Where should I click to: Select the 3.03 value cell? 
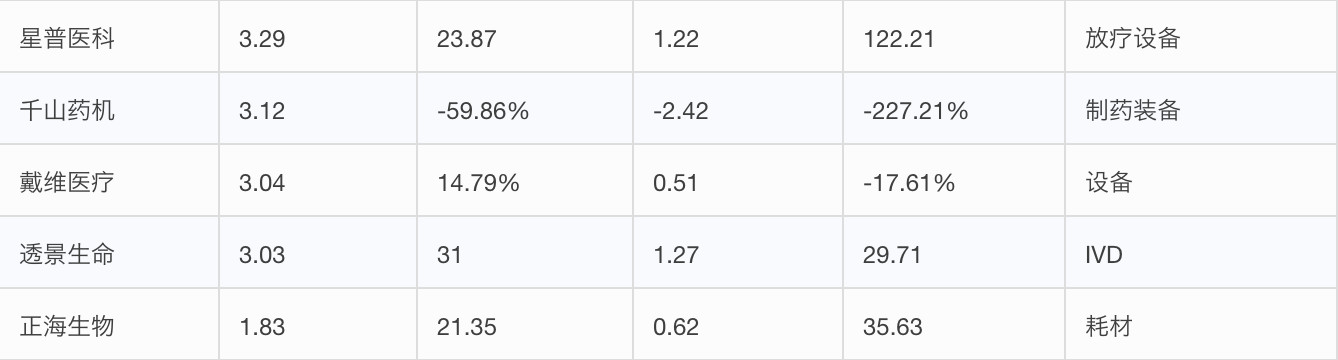click(318, 253)
